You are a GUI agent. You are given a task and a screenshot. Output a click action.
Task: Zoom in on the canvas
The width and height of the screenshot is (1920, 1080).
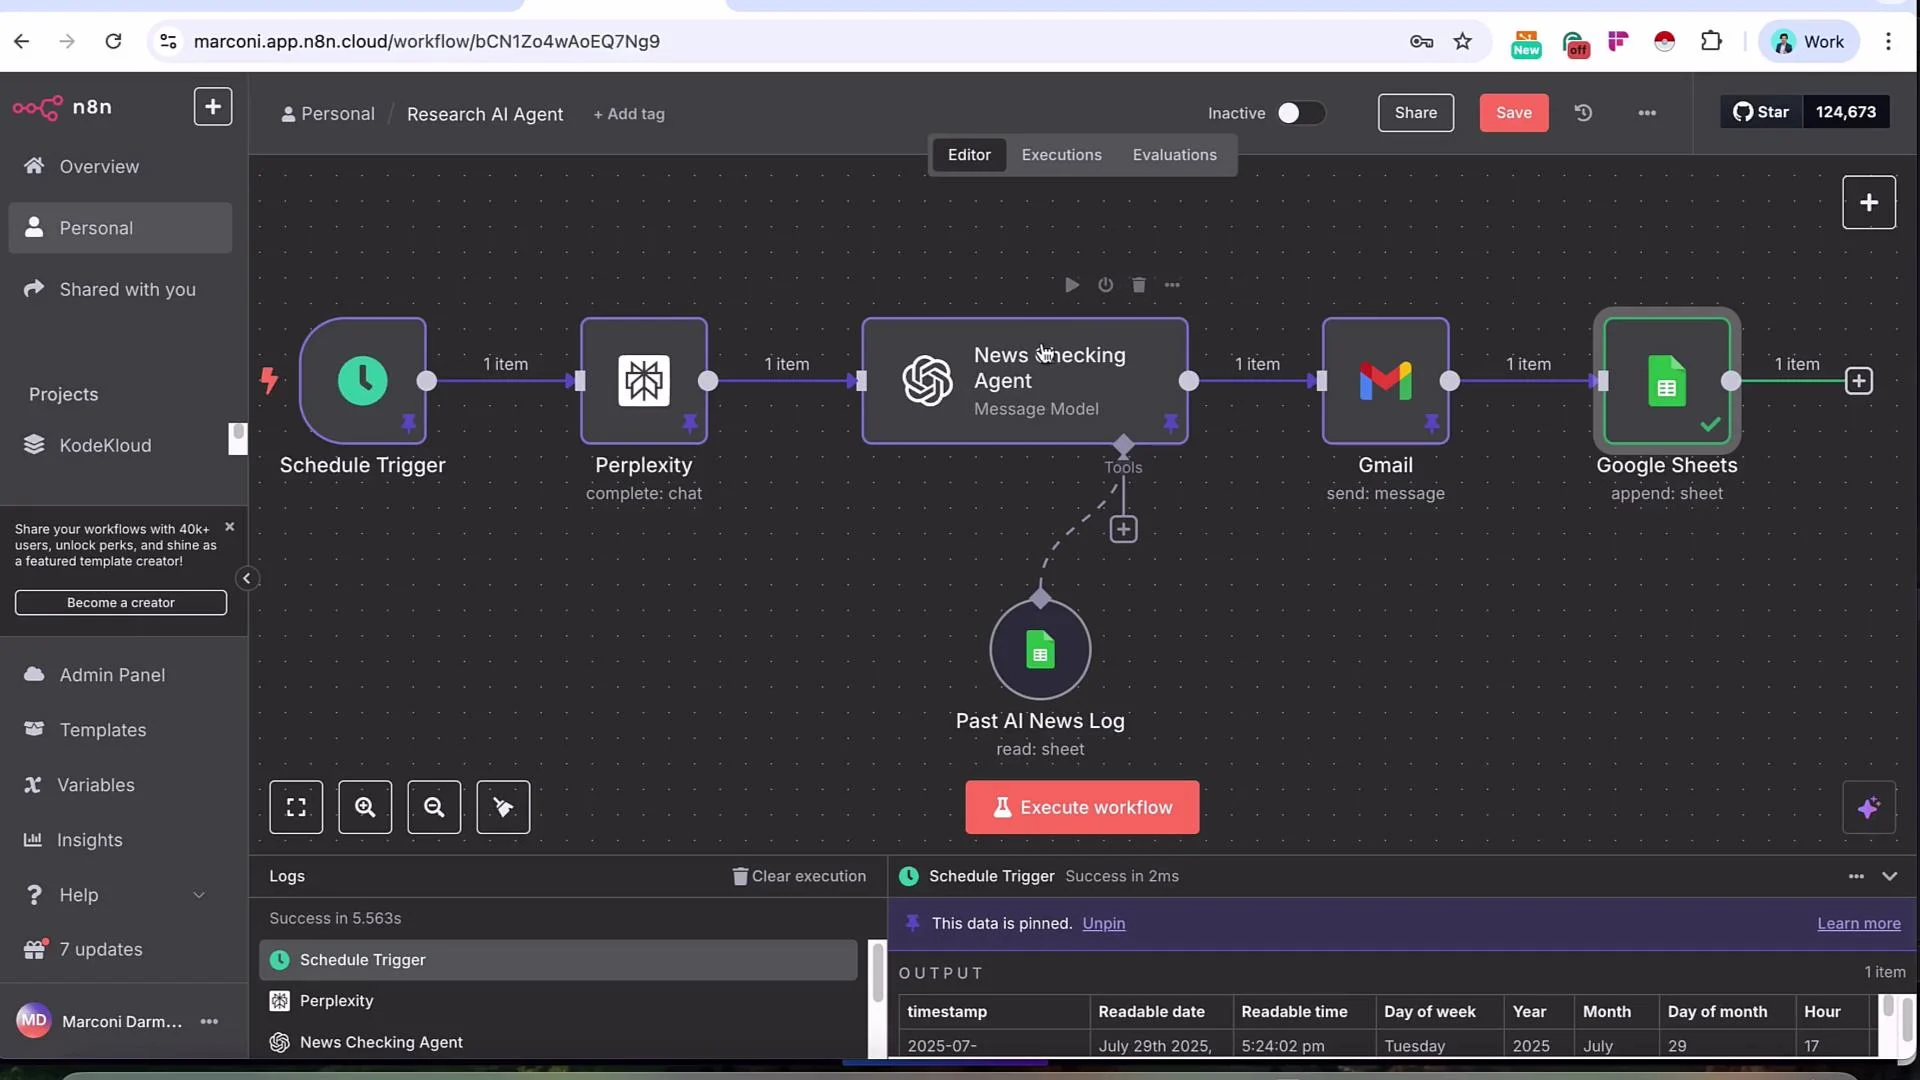coord(365,807)
